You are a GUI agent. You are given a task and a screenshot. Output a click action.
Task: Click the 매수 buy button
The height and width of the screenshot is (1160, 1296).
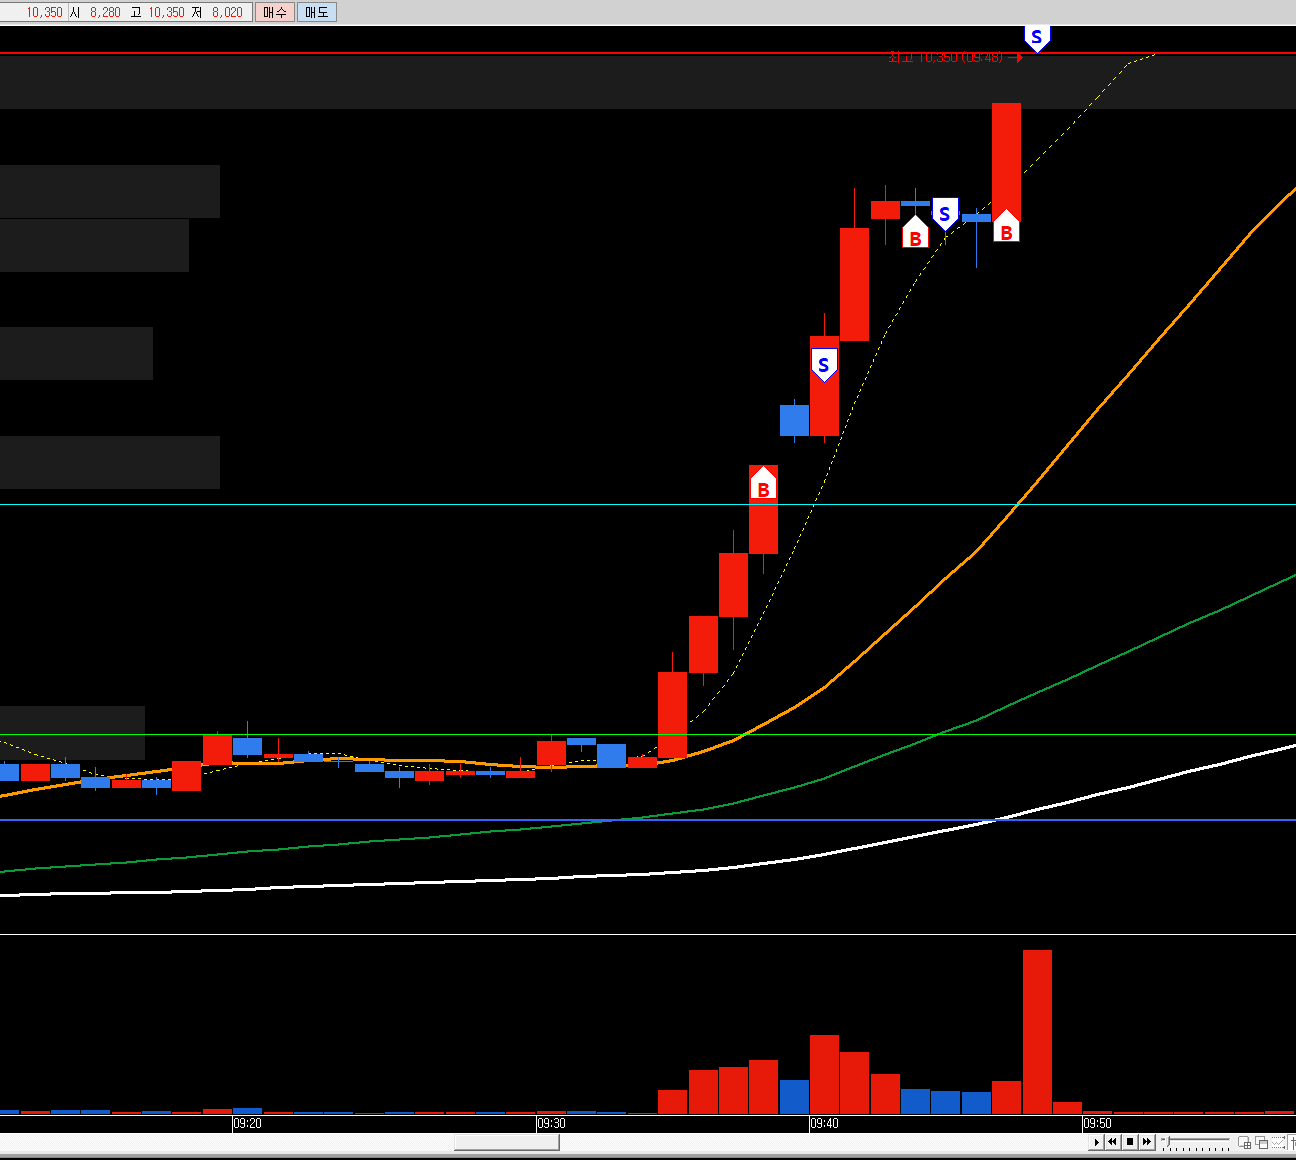(274, 12)
